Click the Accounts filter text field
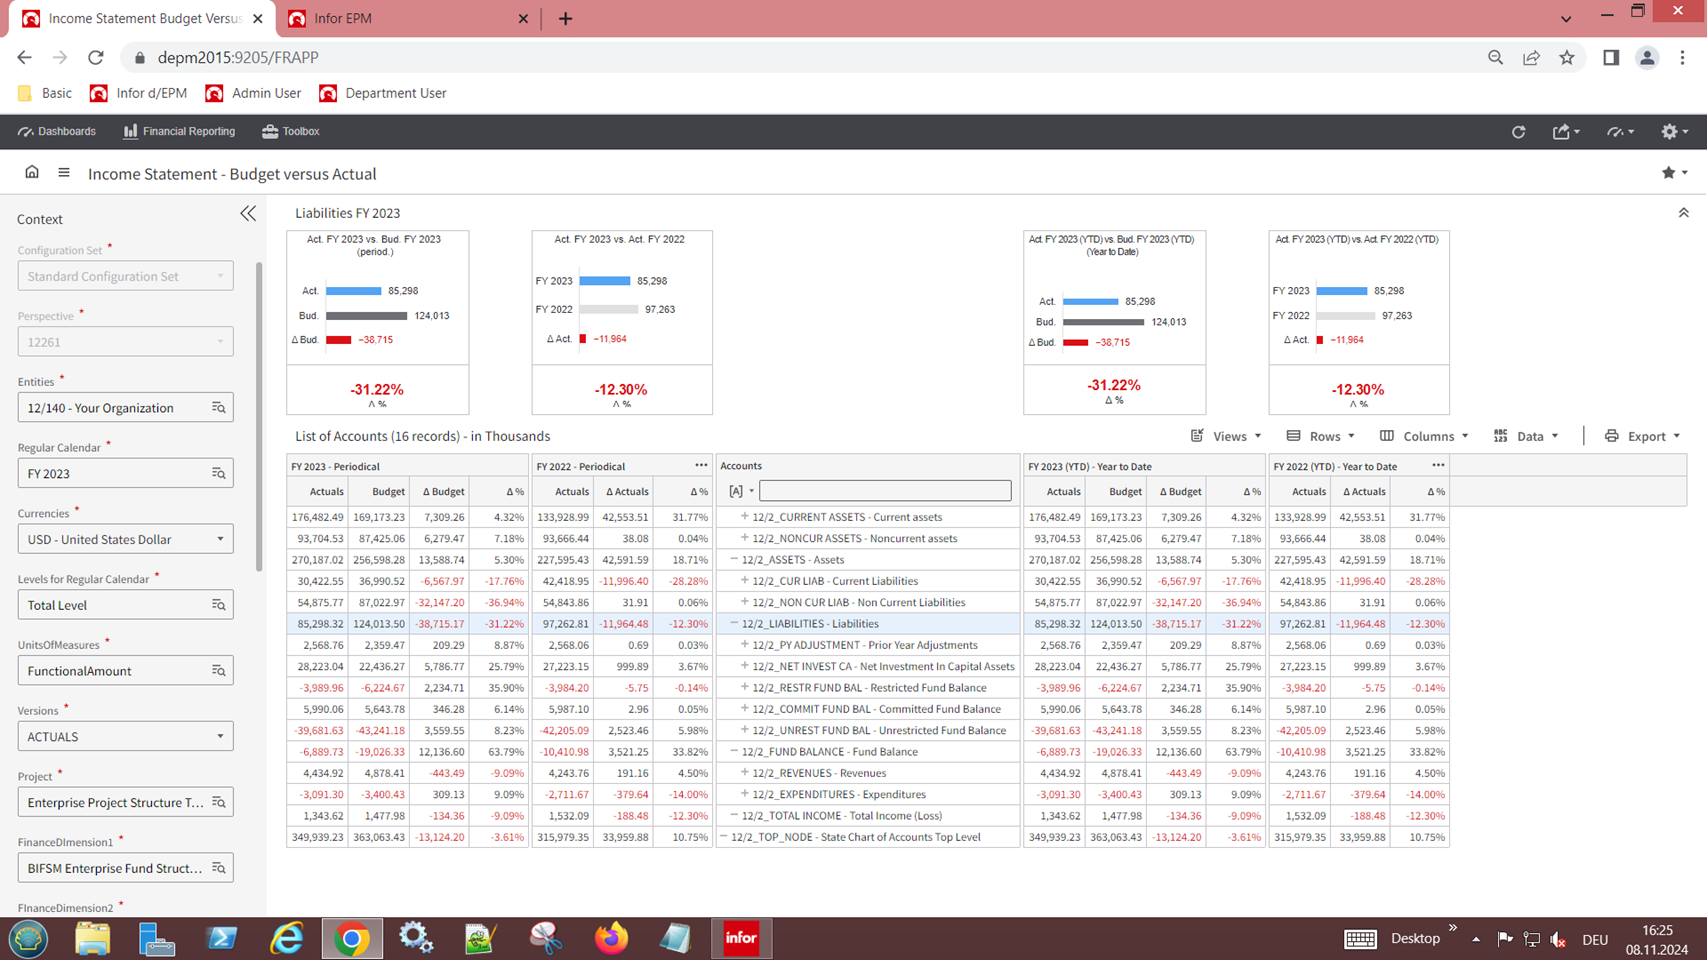Image resolution: width=1707 pixels, height=960 pixels. pyautogui.click(x=884, y=491)
